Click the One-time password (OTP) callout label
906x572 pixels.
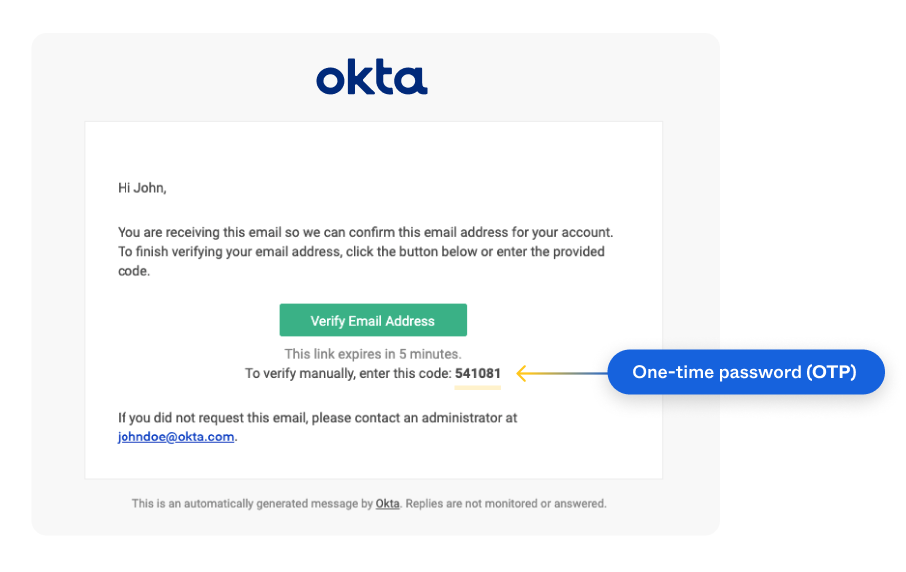tap(745, 372)
